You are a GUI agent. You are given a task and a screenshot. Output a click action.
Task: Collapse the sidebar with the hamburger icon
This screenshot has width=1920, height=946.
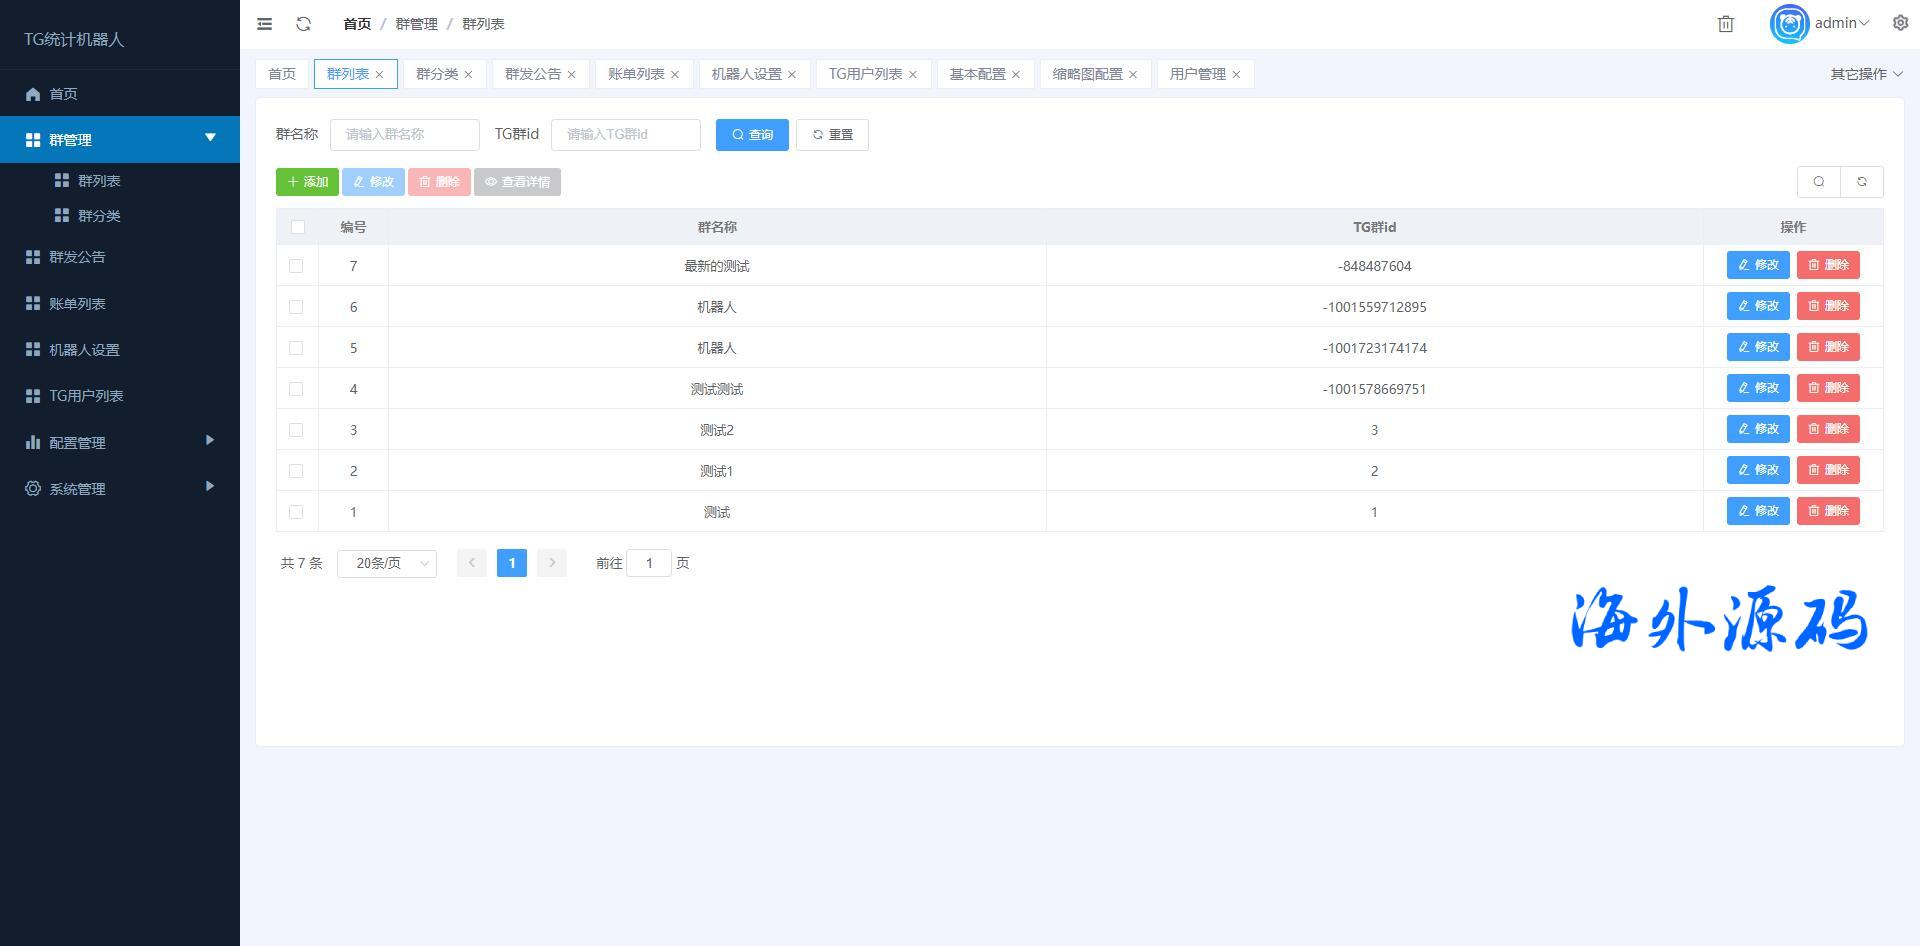pos(265,24)
